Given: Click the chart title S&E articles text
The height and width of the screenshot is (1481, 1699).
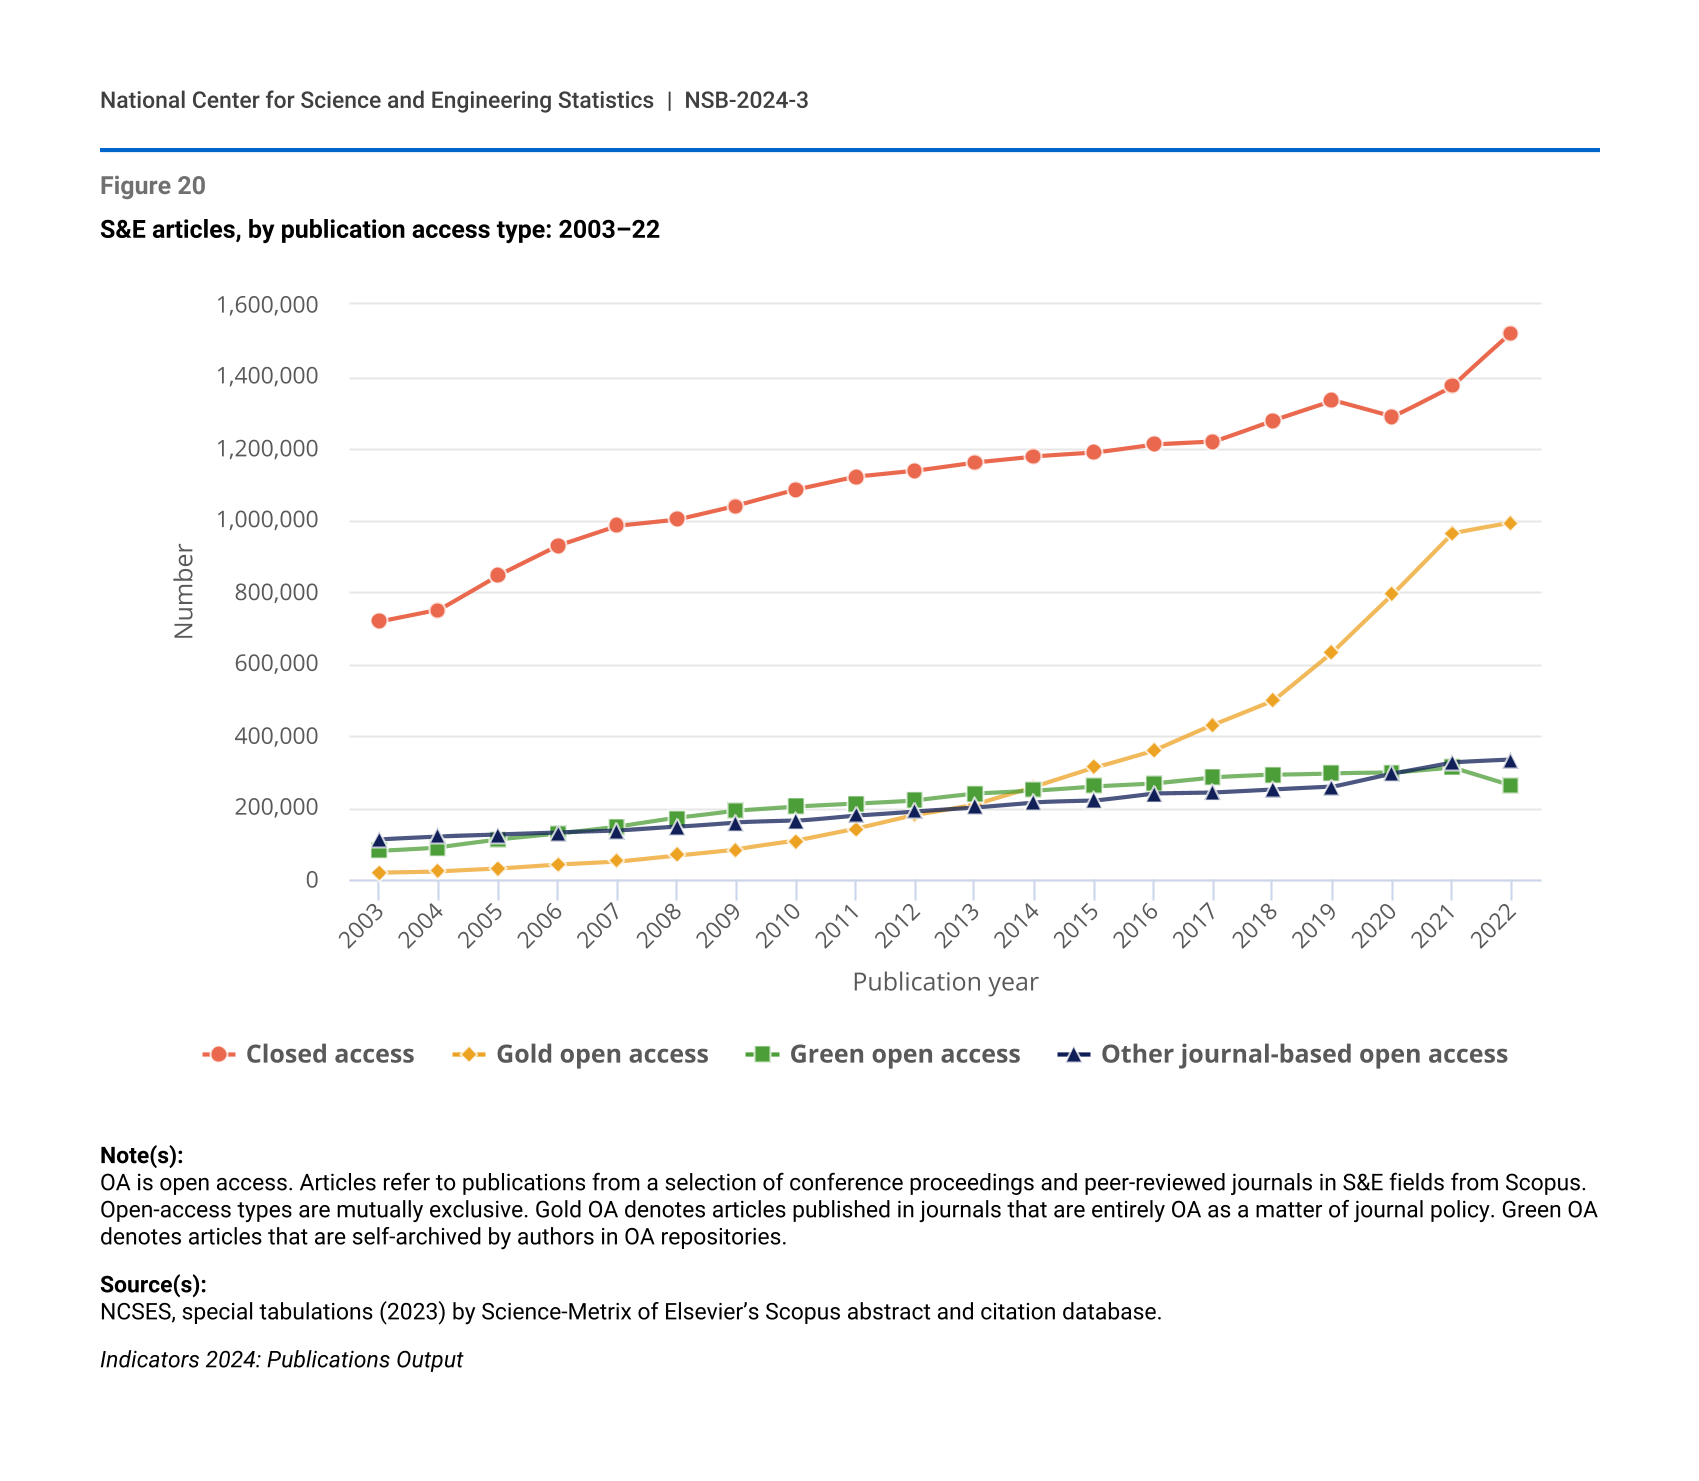Looking at the screenshot, I should [x=380, y=230].
